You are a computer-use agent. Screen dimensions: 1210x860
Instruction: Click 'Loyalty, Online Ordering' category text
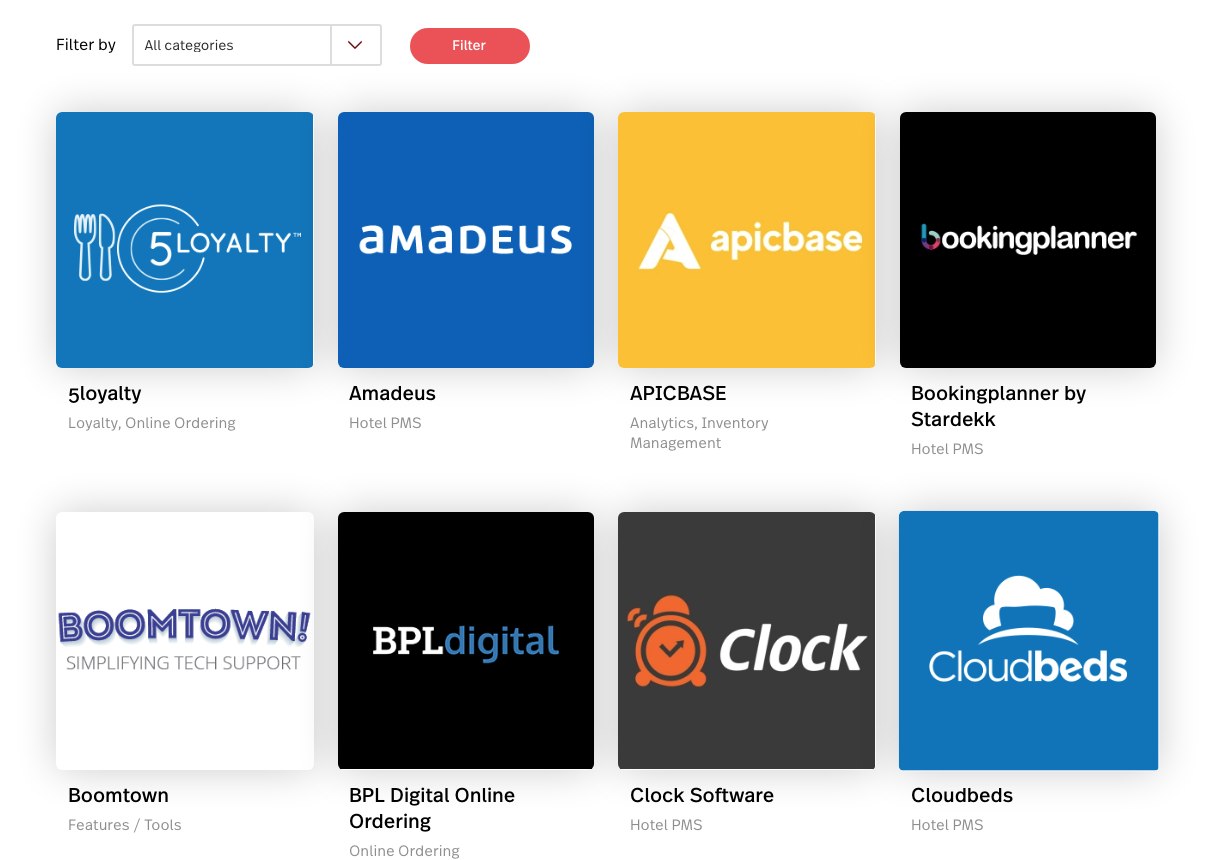pos(152,423)
